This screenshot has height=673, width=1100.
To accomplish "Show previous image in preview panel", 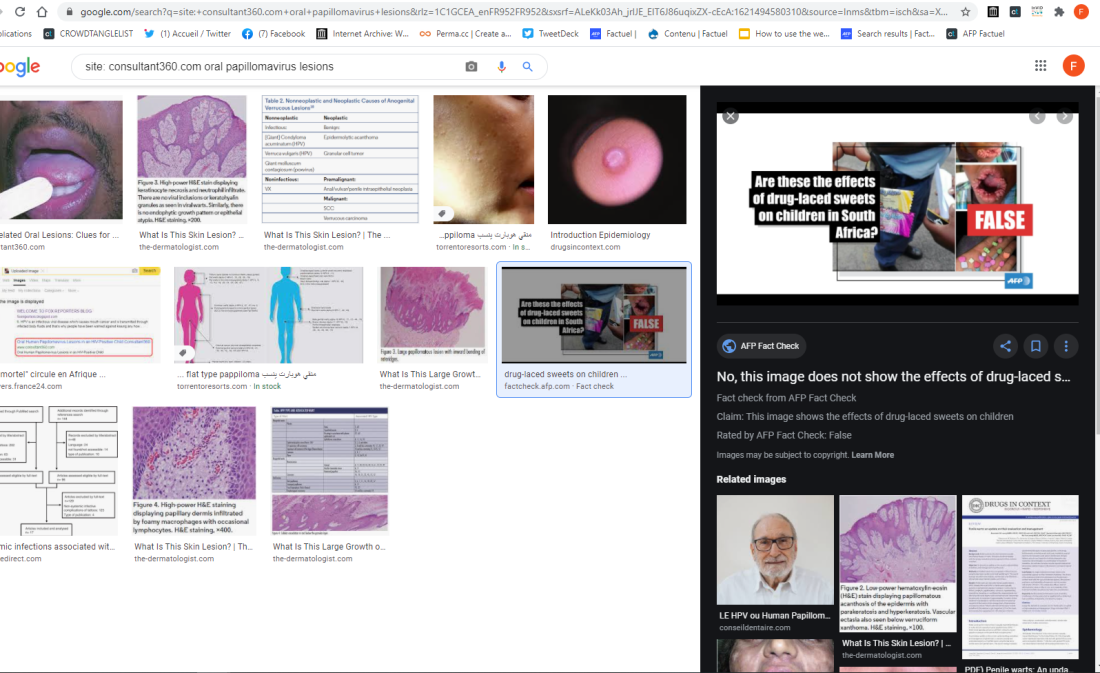I will coord(1037,116).
